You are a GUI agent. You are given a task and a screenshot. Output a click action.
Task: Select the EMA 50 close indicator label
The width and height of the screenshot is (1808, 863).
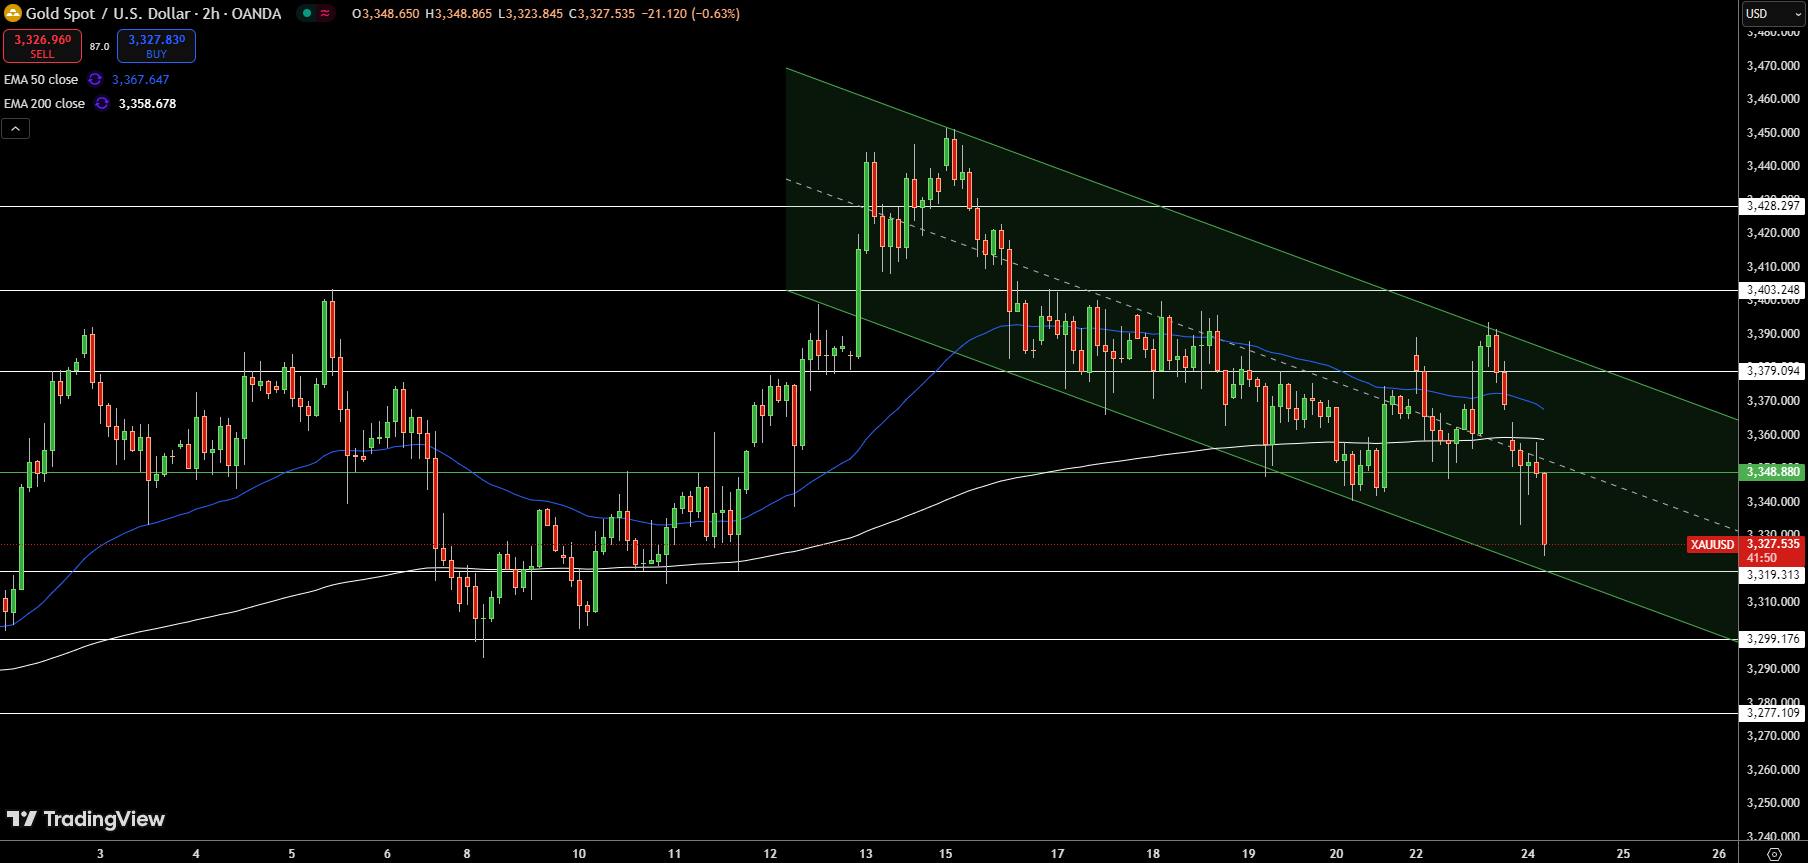pos(41,79)
